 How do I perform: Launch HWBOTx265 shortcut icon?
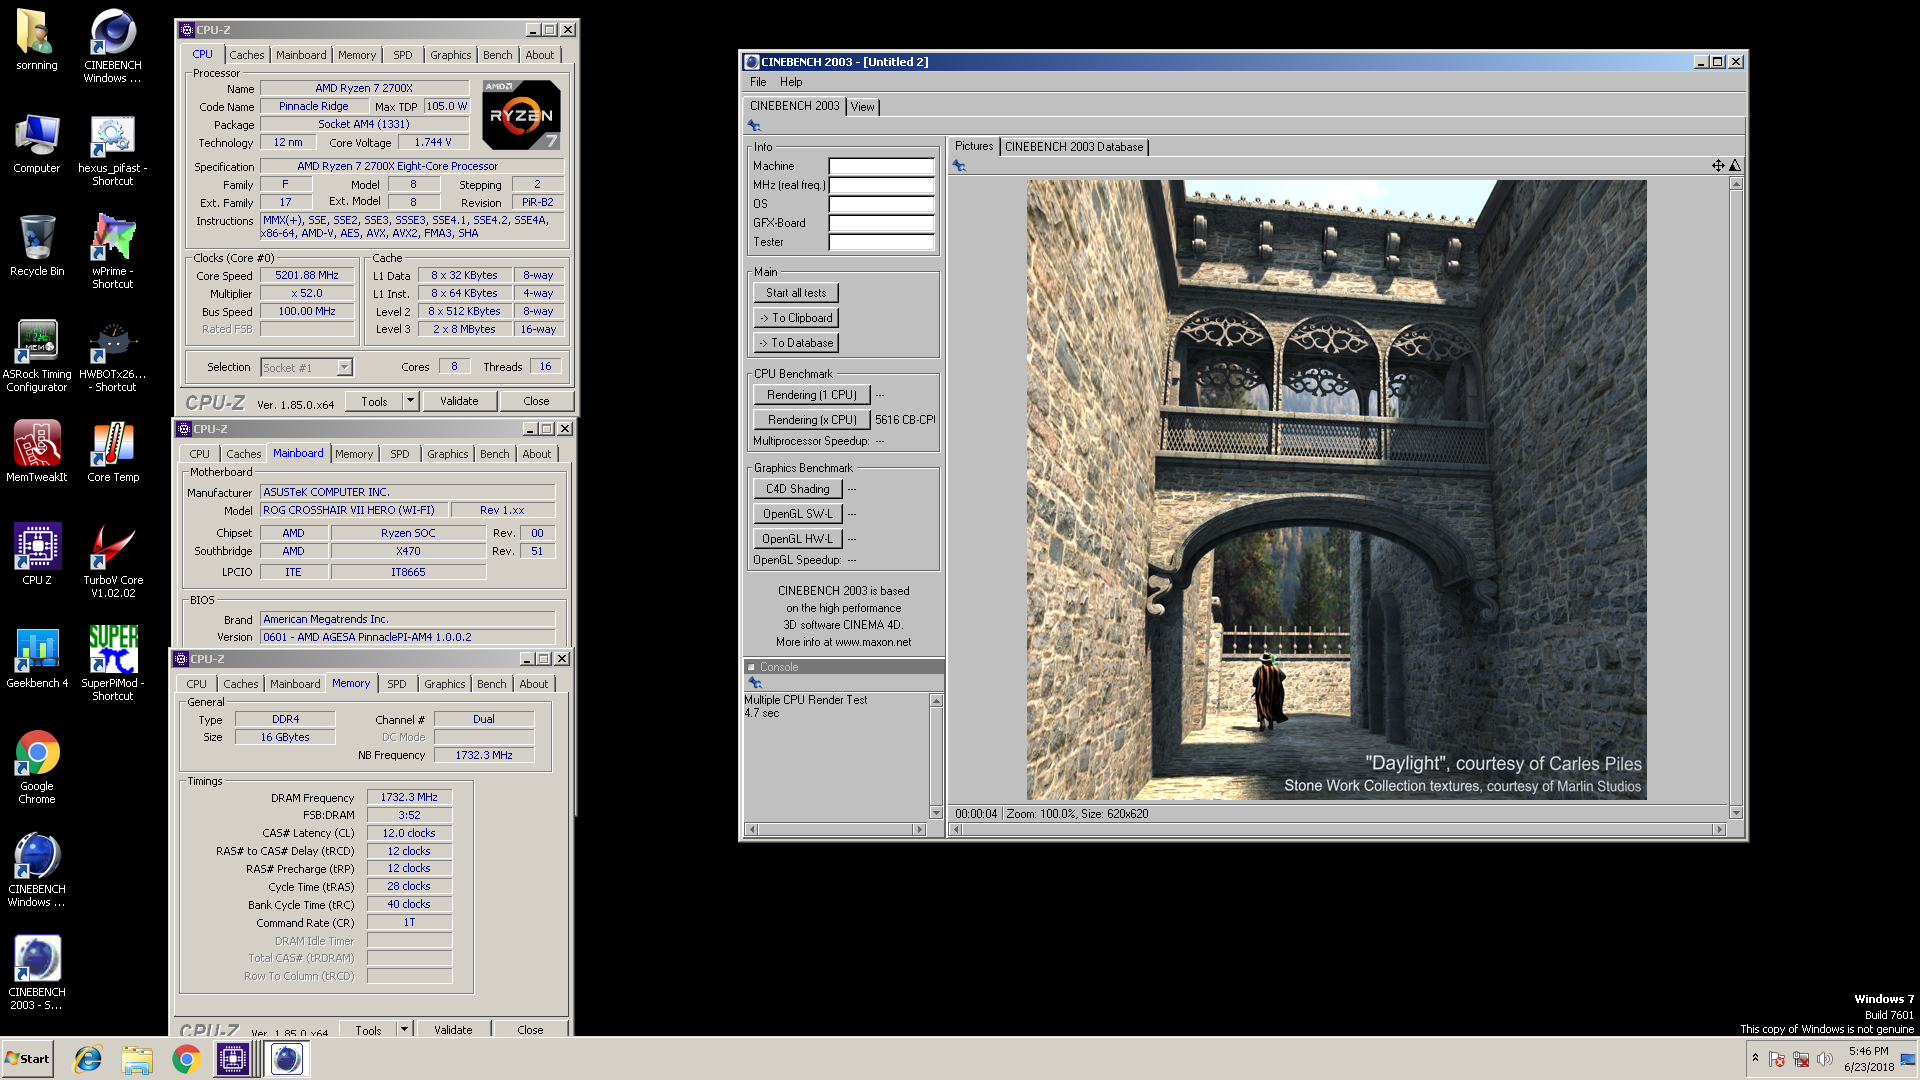[113, 357]
